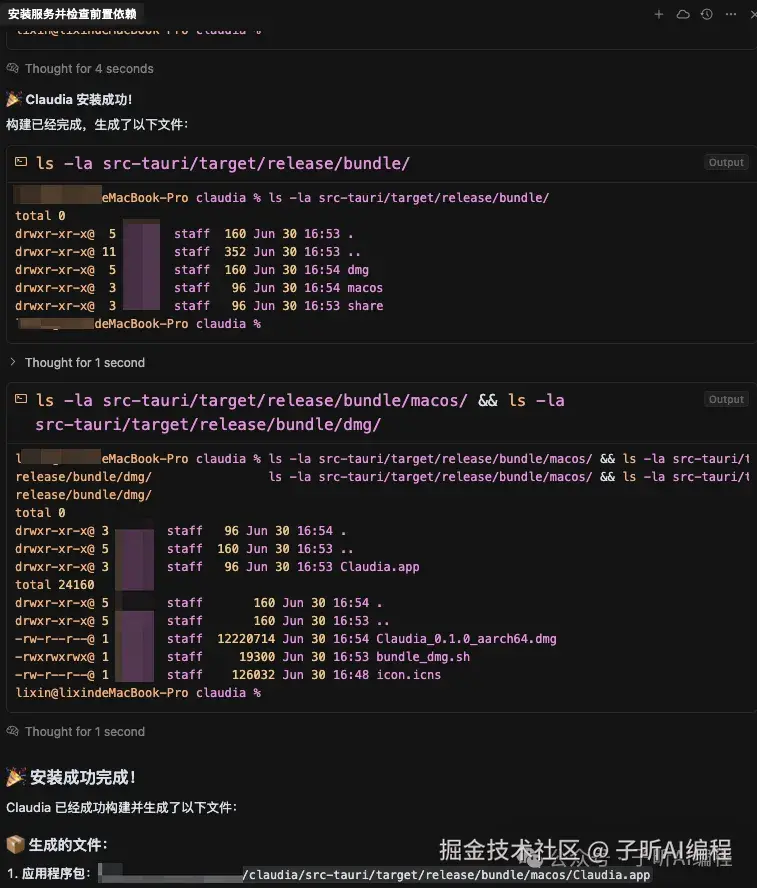Click terminal icon of 'ls -la src-tauri/target/release/bundle/' block
This screenshot has height=888, width=757.
(x=21, y=162)
